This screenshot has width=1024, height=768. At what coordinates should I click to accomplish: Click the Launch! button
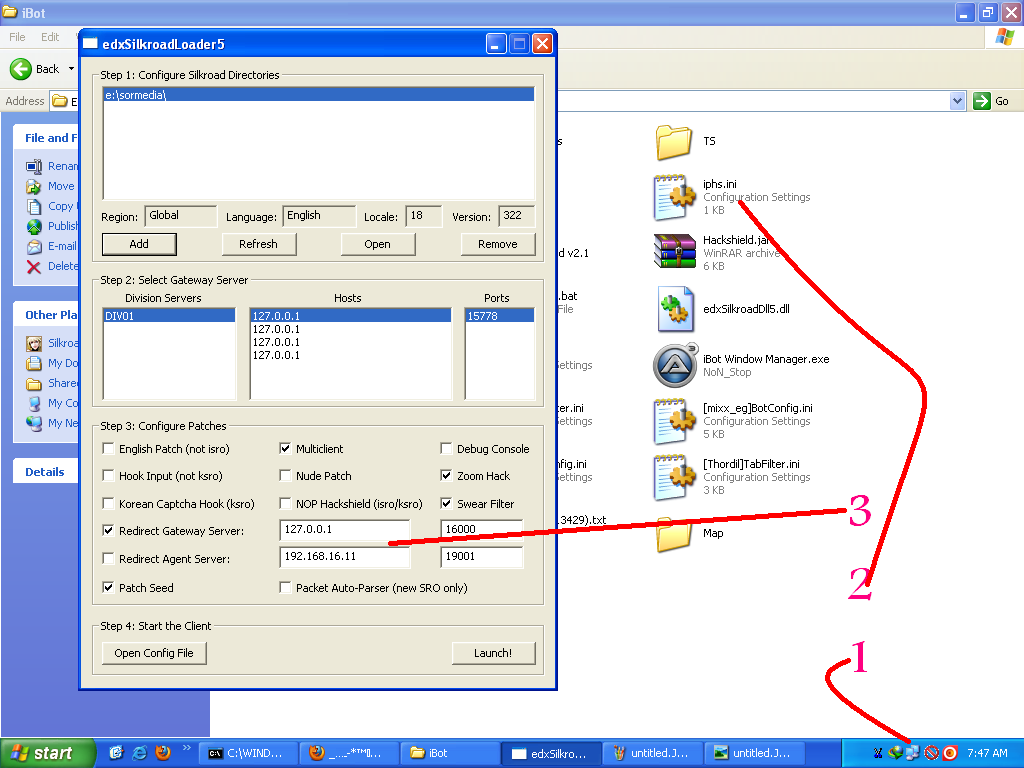(x=493, y=653)
